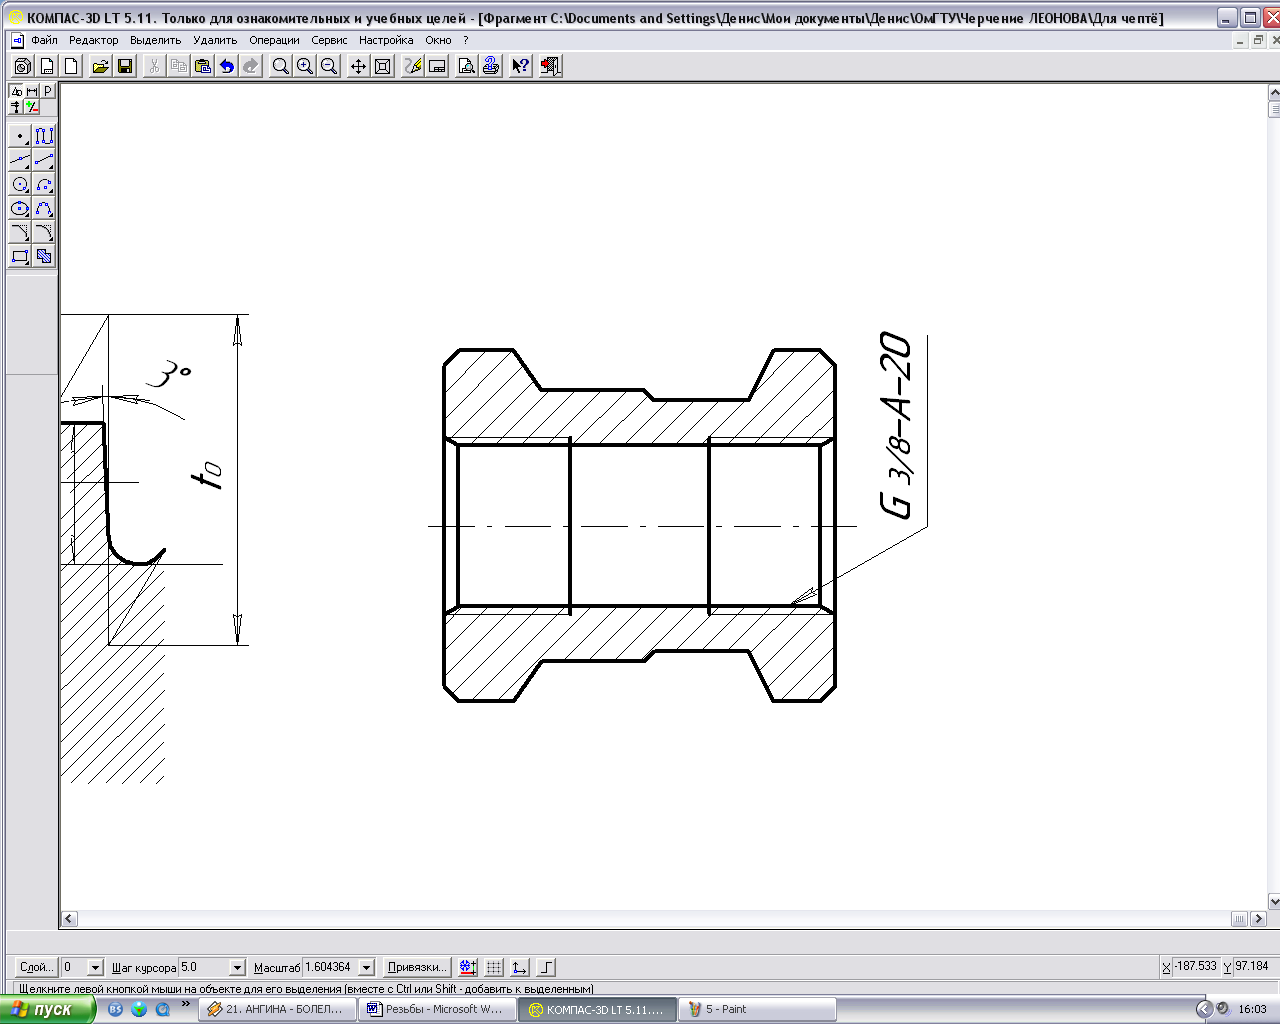This screenshot has width=1280, height=1024.
Task: Select the pan view arrows tool
Action: pyautogui.click(x=358, y=66)
